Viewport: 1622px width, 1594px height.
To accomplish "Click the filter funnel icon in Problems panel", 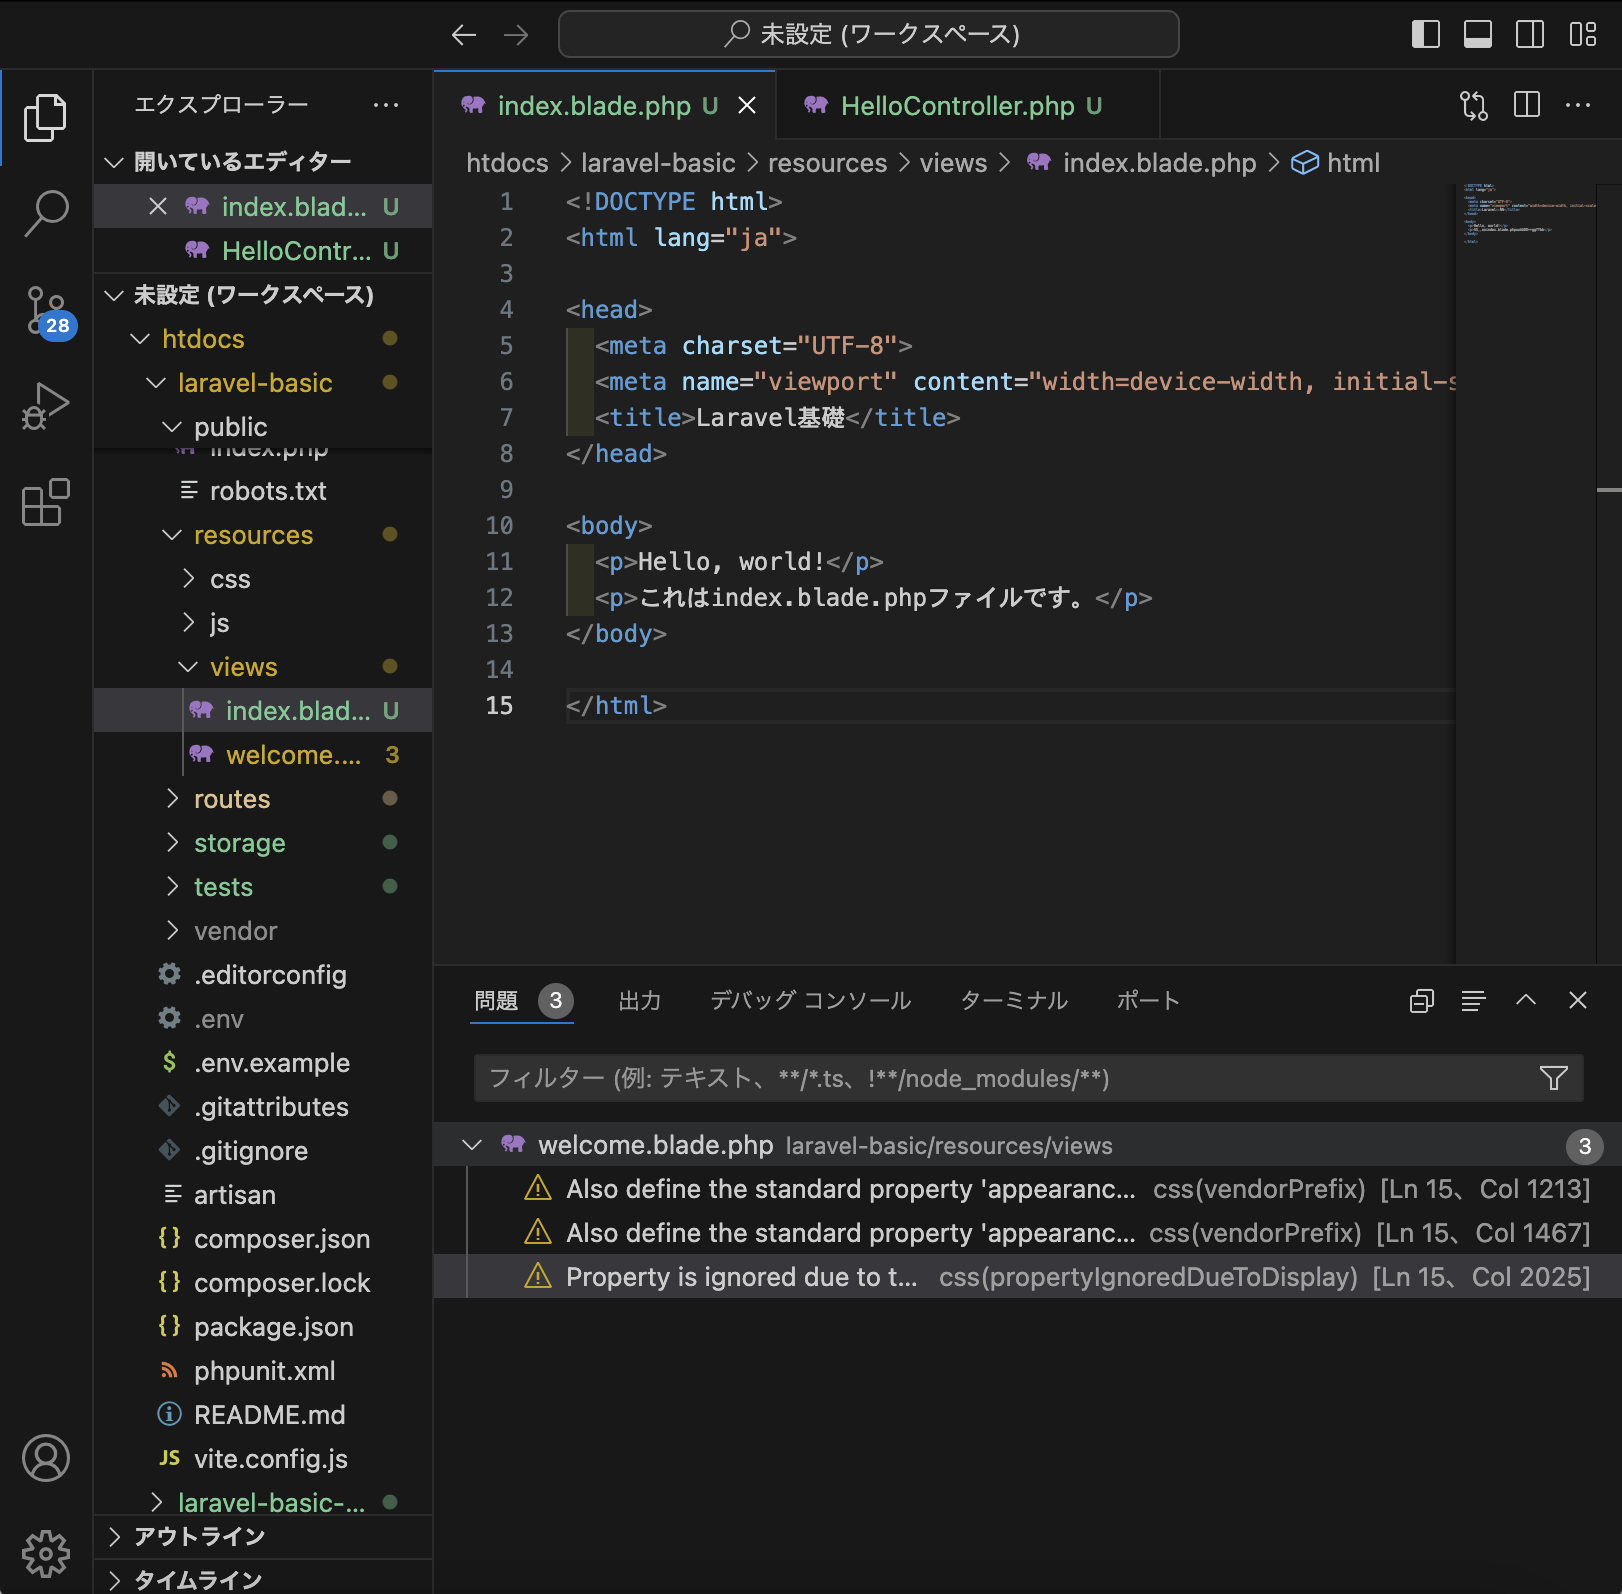I will (x=1553, y=1078).
